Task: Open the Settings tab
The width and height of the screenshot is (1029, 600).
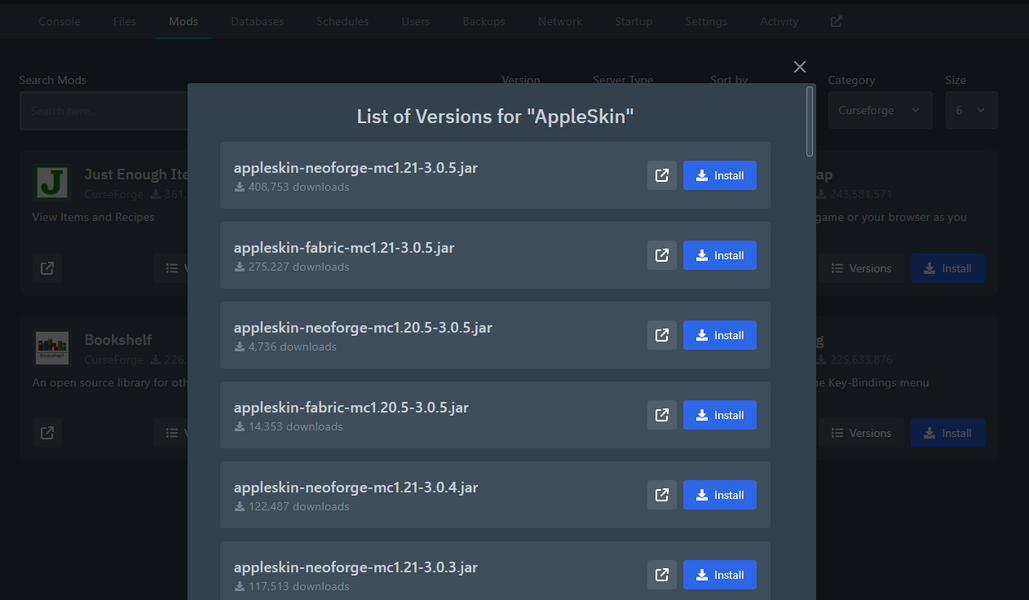Action: pos(706,21)
